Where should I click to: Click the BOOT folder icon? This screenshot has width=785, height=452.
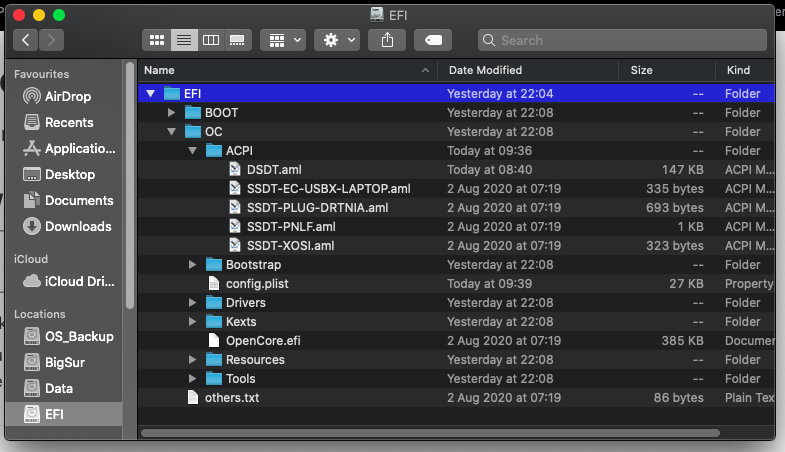click(x=193, y=113)
